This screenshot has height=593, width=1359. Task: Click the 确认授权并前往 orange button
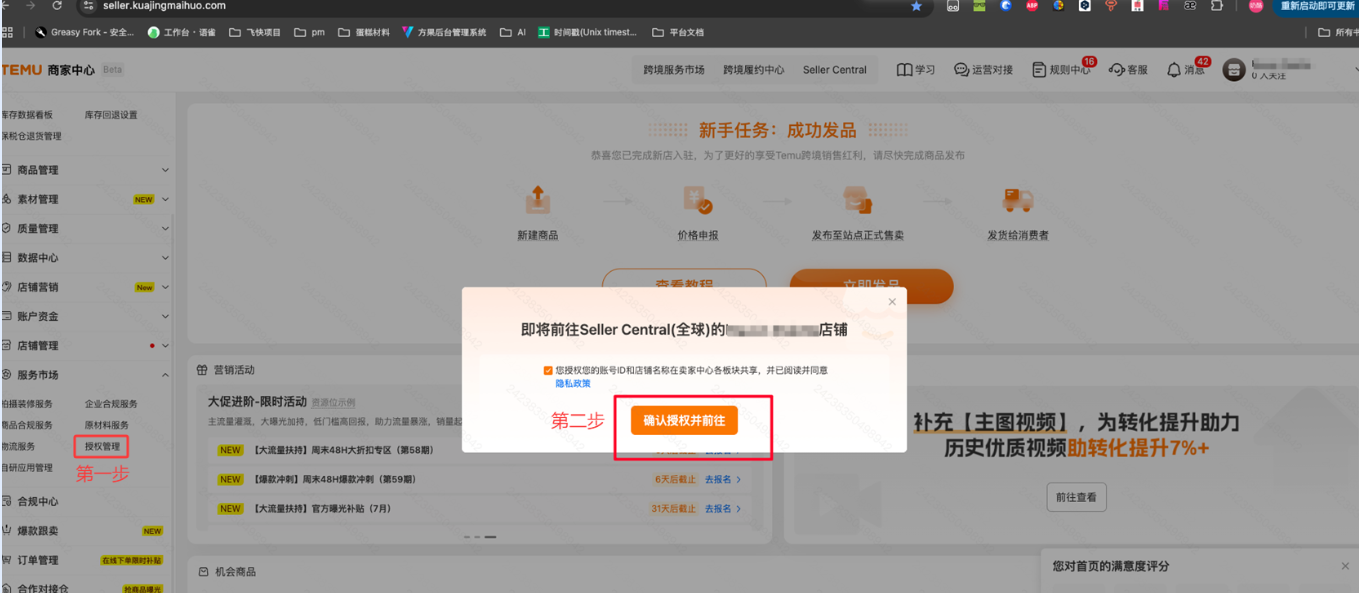[x=684, y=421]
